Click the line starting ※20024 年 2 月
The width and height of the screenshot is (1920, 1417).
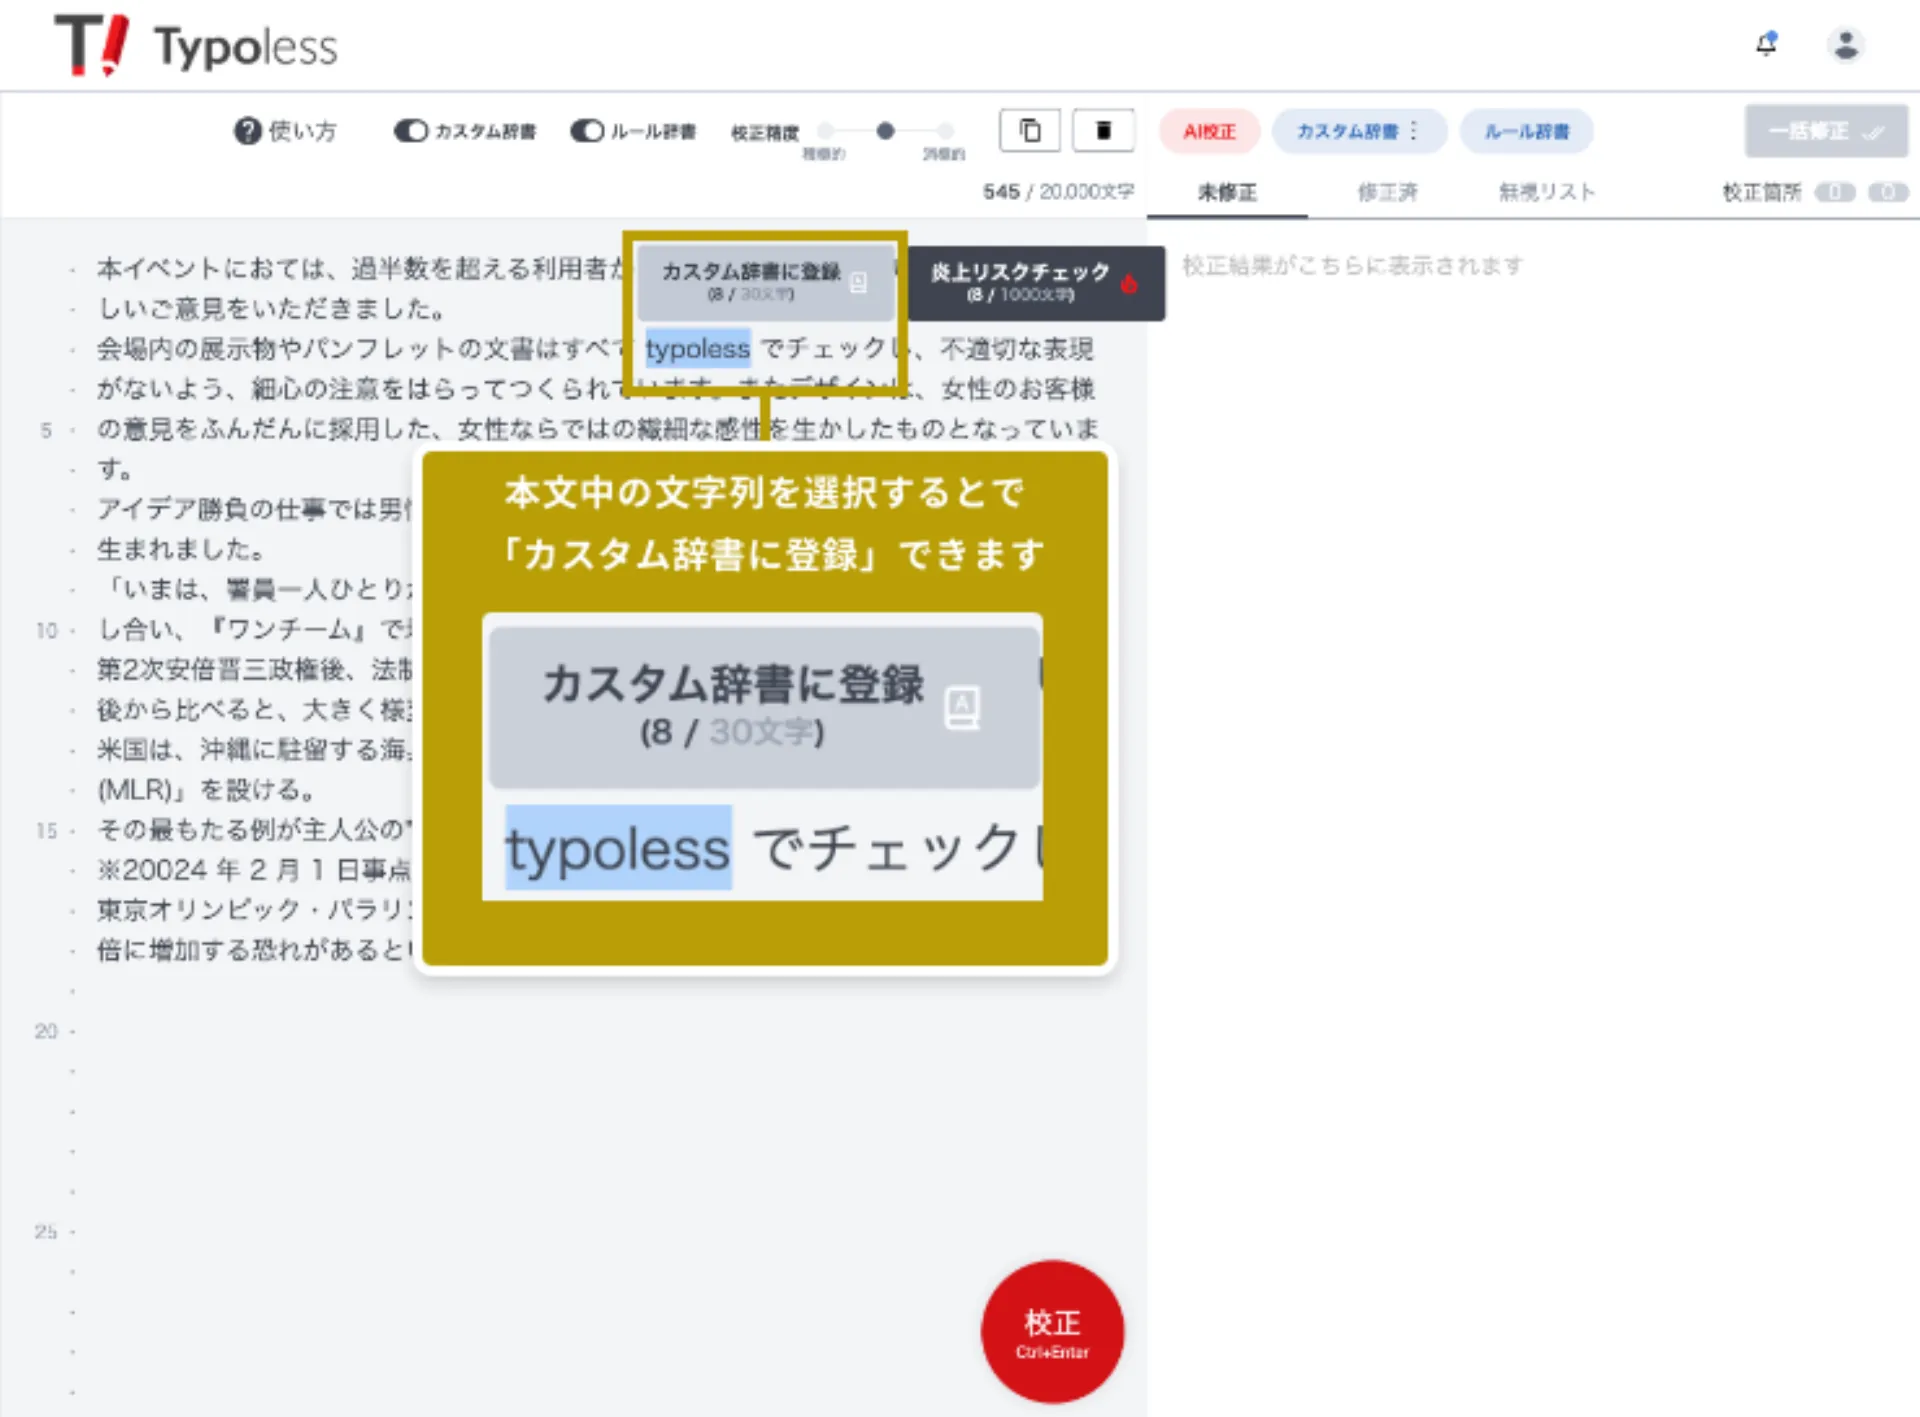(254, 869)
